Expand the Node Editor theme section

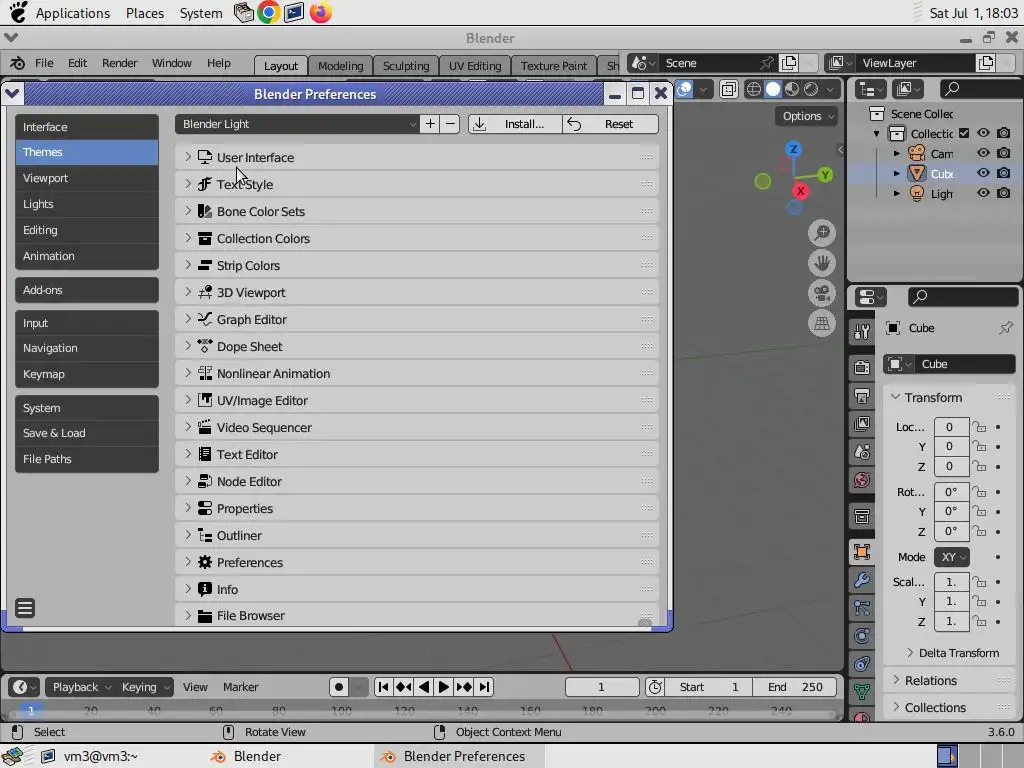coord(417,481)
